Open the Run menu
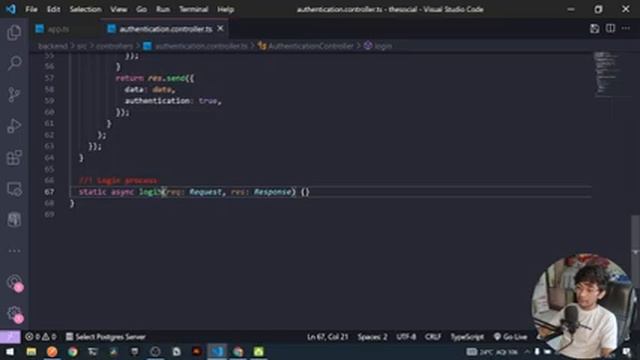This screenshot has height=360, width=640. (163, 9)
